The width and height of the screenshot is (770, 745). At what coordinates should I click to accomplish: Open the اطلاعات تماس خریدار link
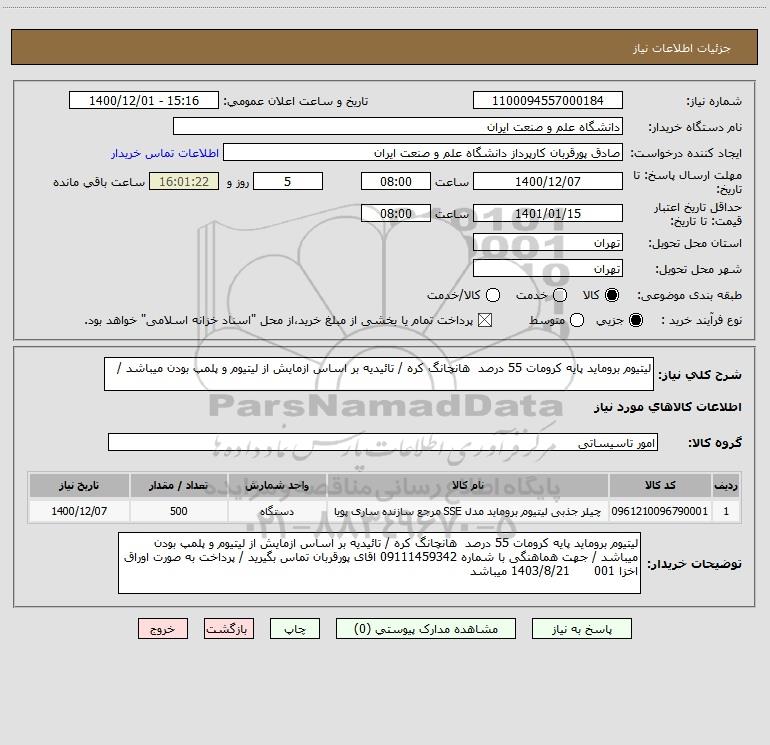[165, 153]
